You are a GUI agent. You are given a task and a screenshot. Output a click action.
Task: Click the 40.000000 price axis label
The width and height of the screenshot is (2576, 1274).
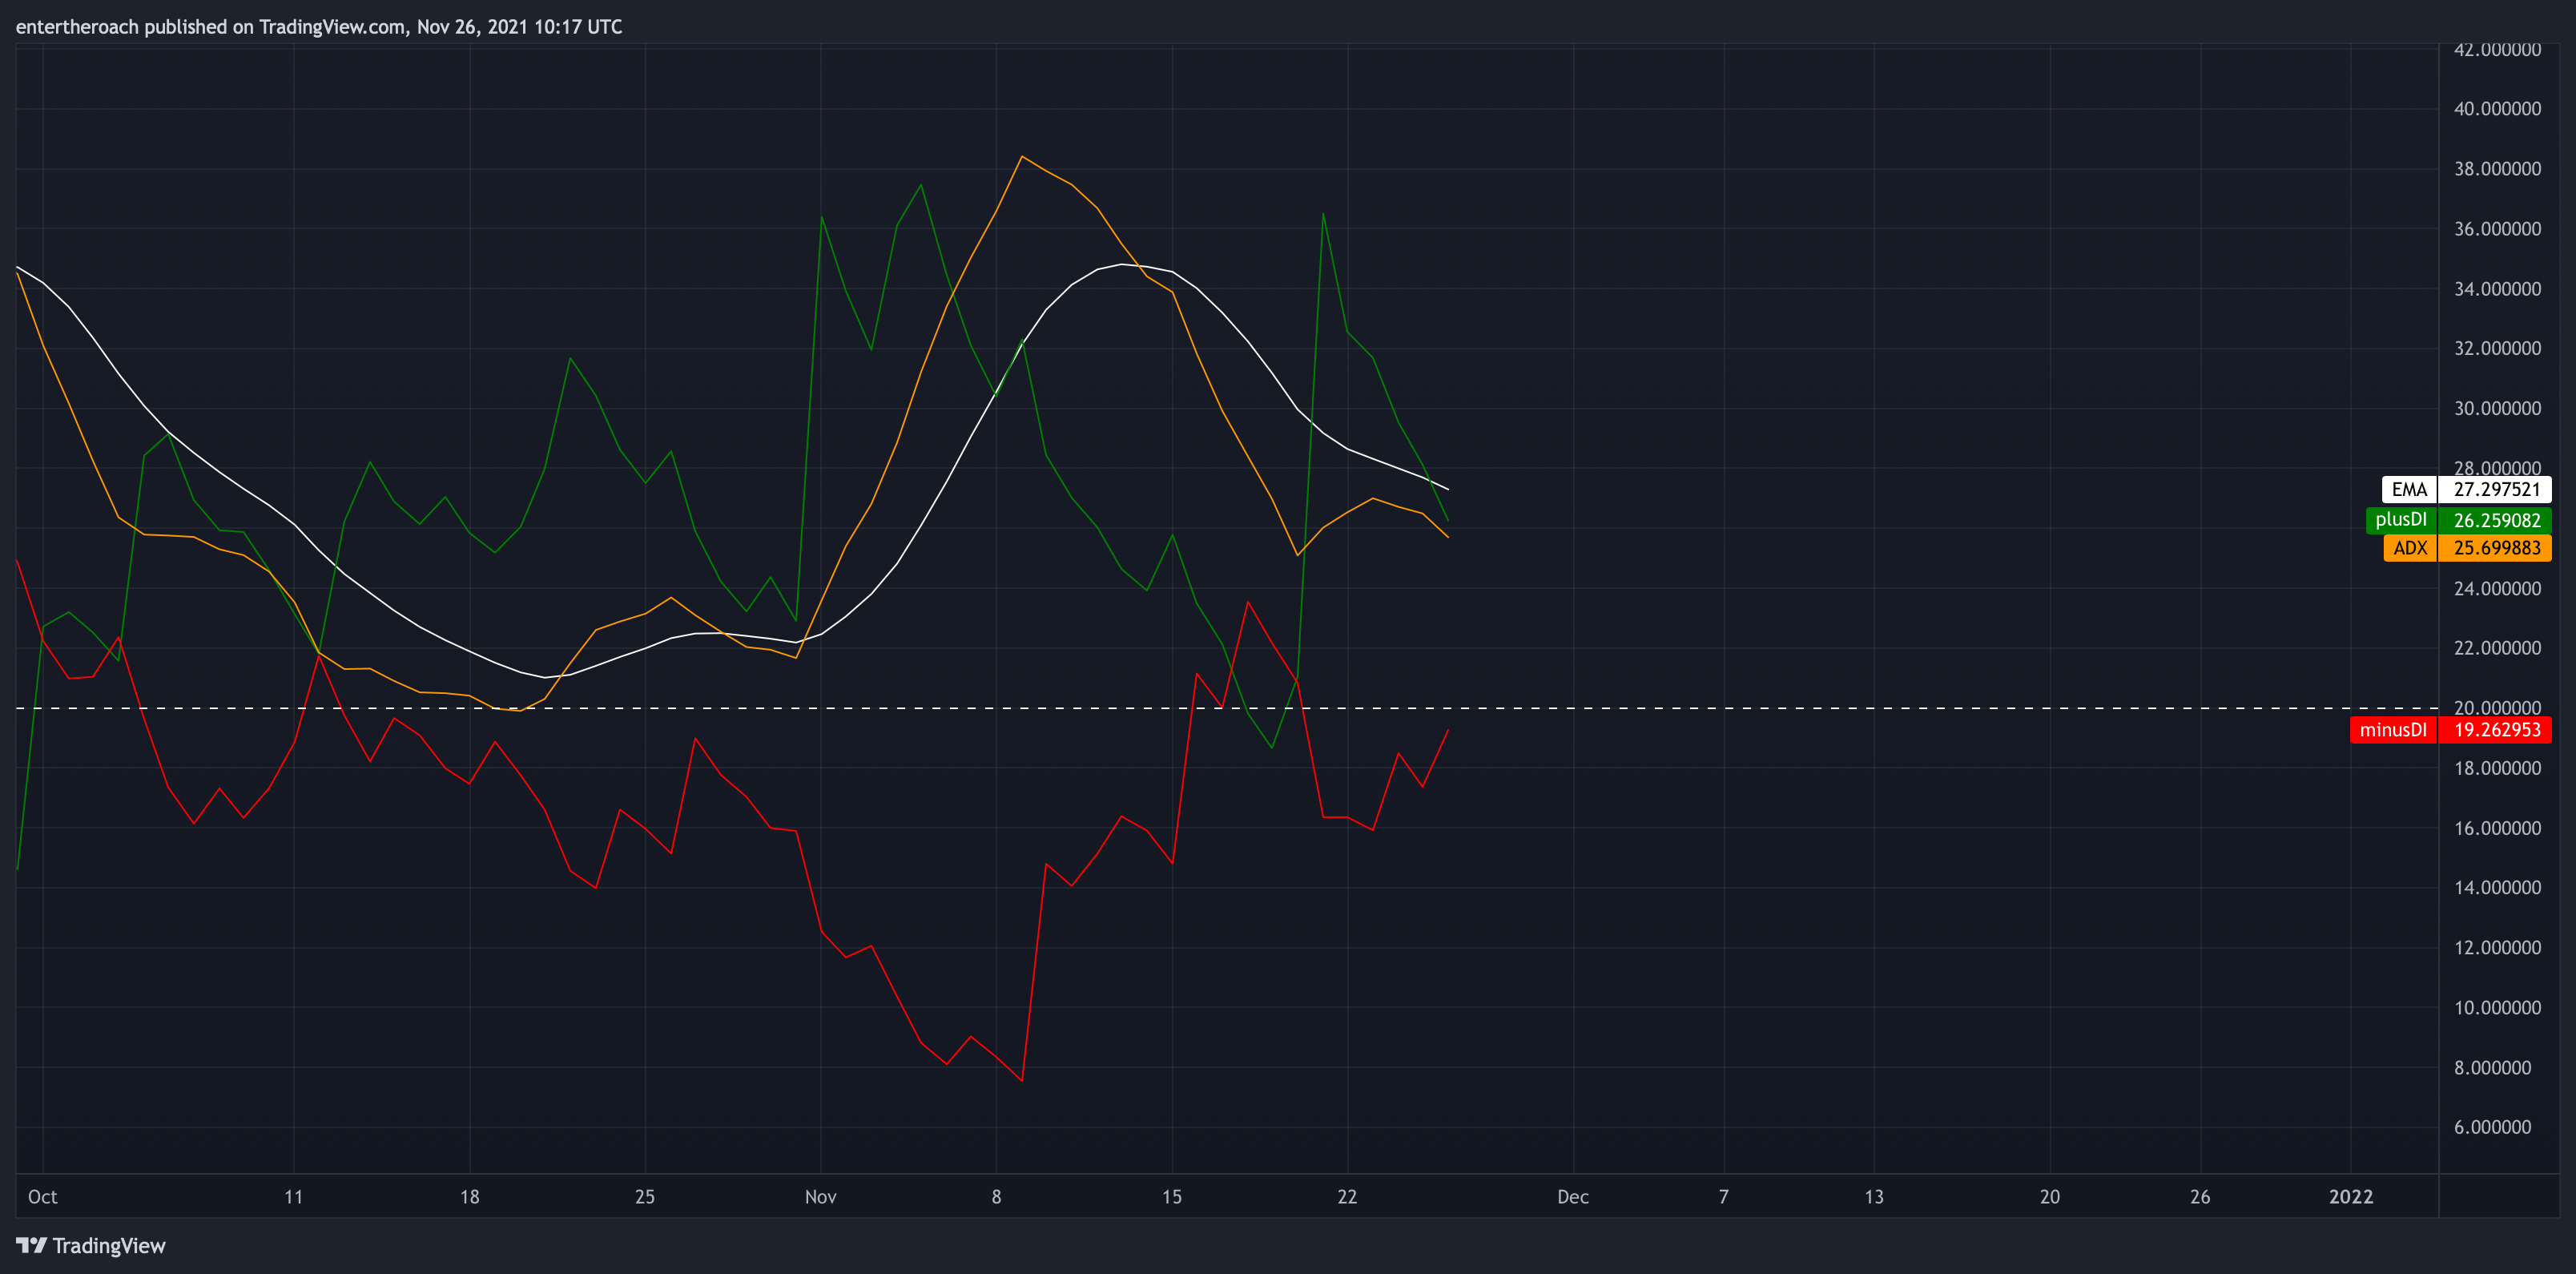(2497, 109)
